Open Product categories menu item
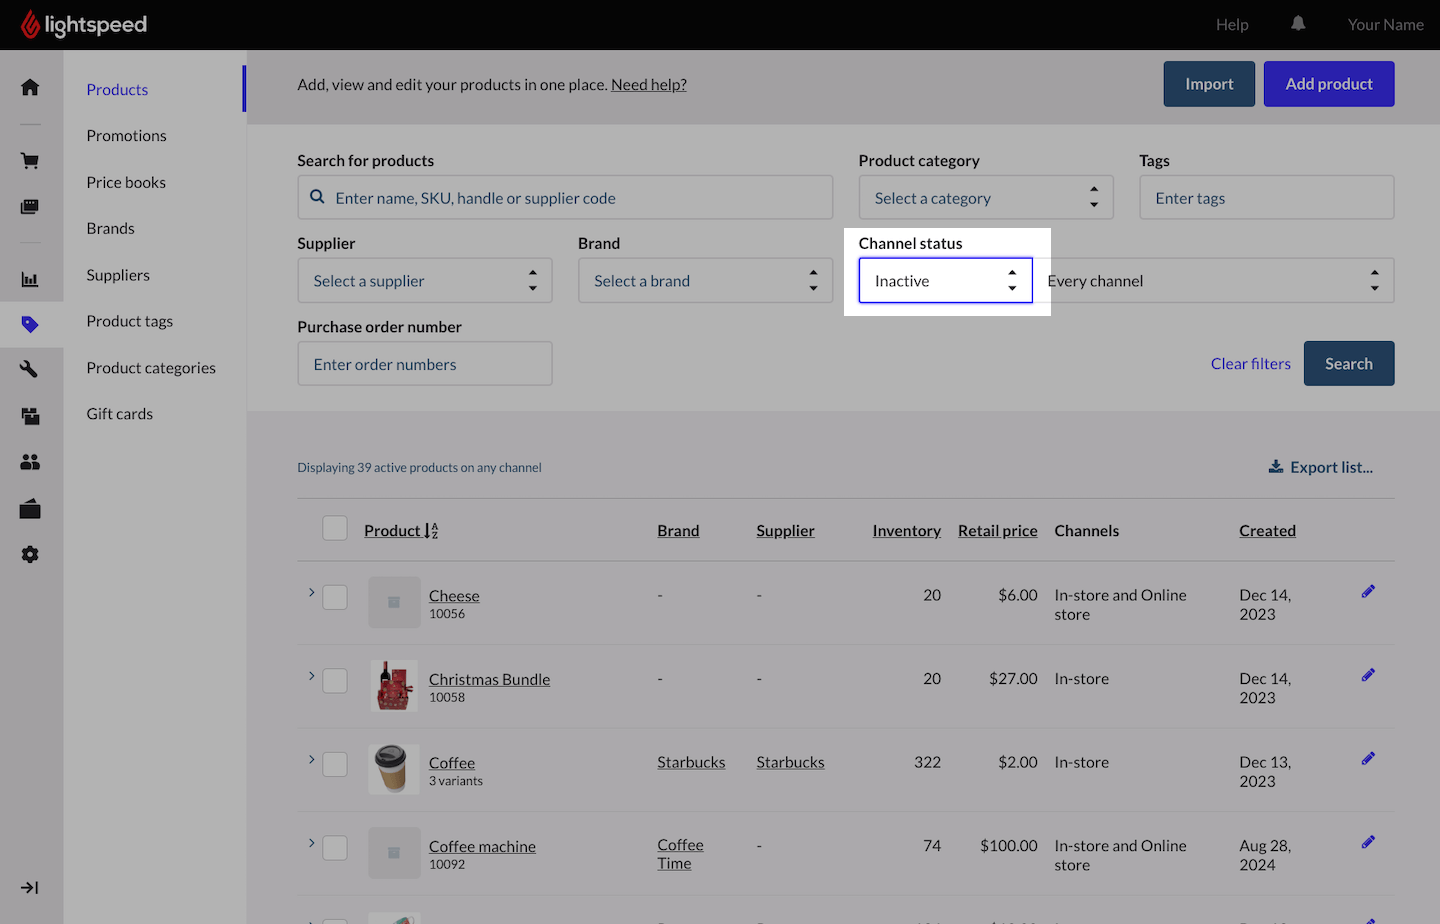Viewport: 1440px width, 924px height. tap(151, 368)
